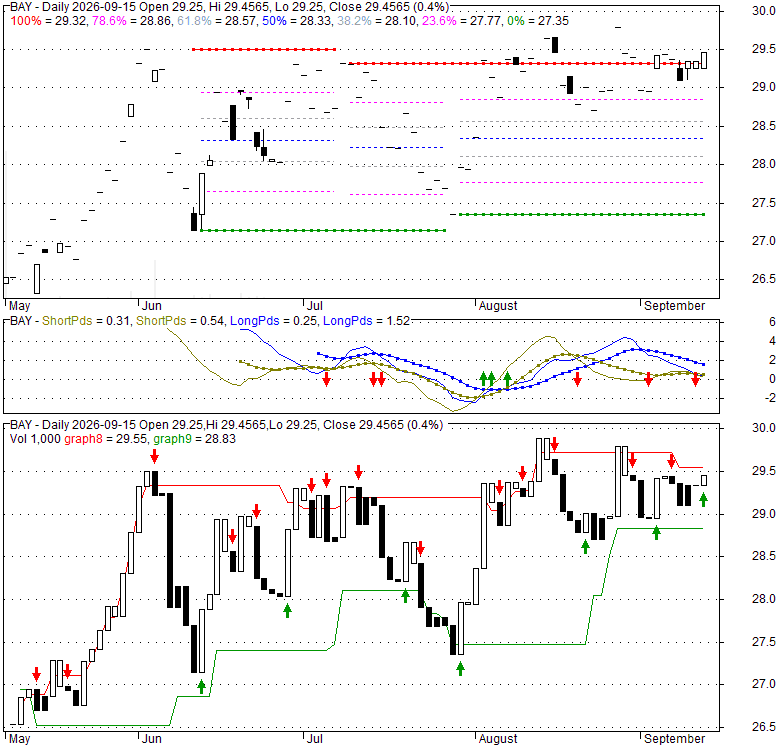The image size is (780, 745).
Task: Click green arrow below mid-June low candle
Action: (201, 687)
